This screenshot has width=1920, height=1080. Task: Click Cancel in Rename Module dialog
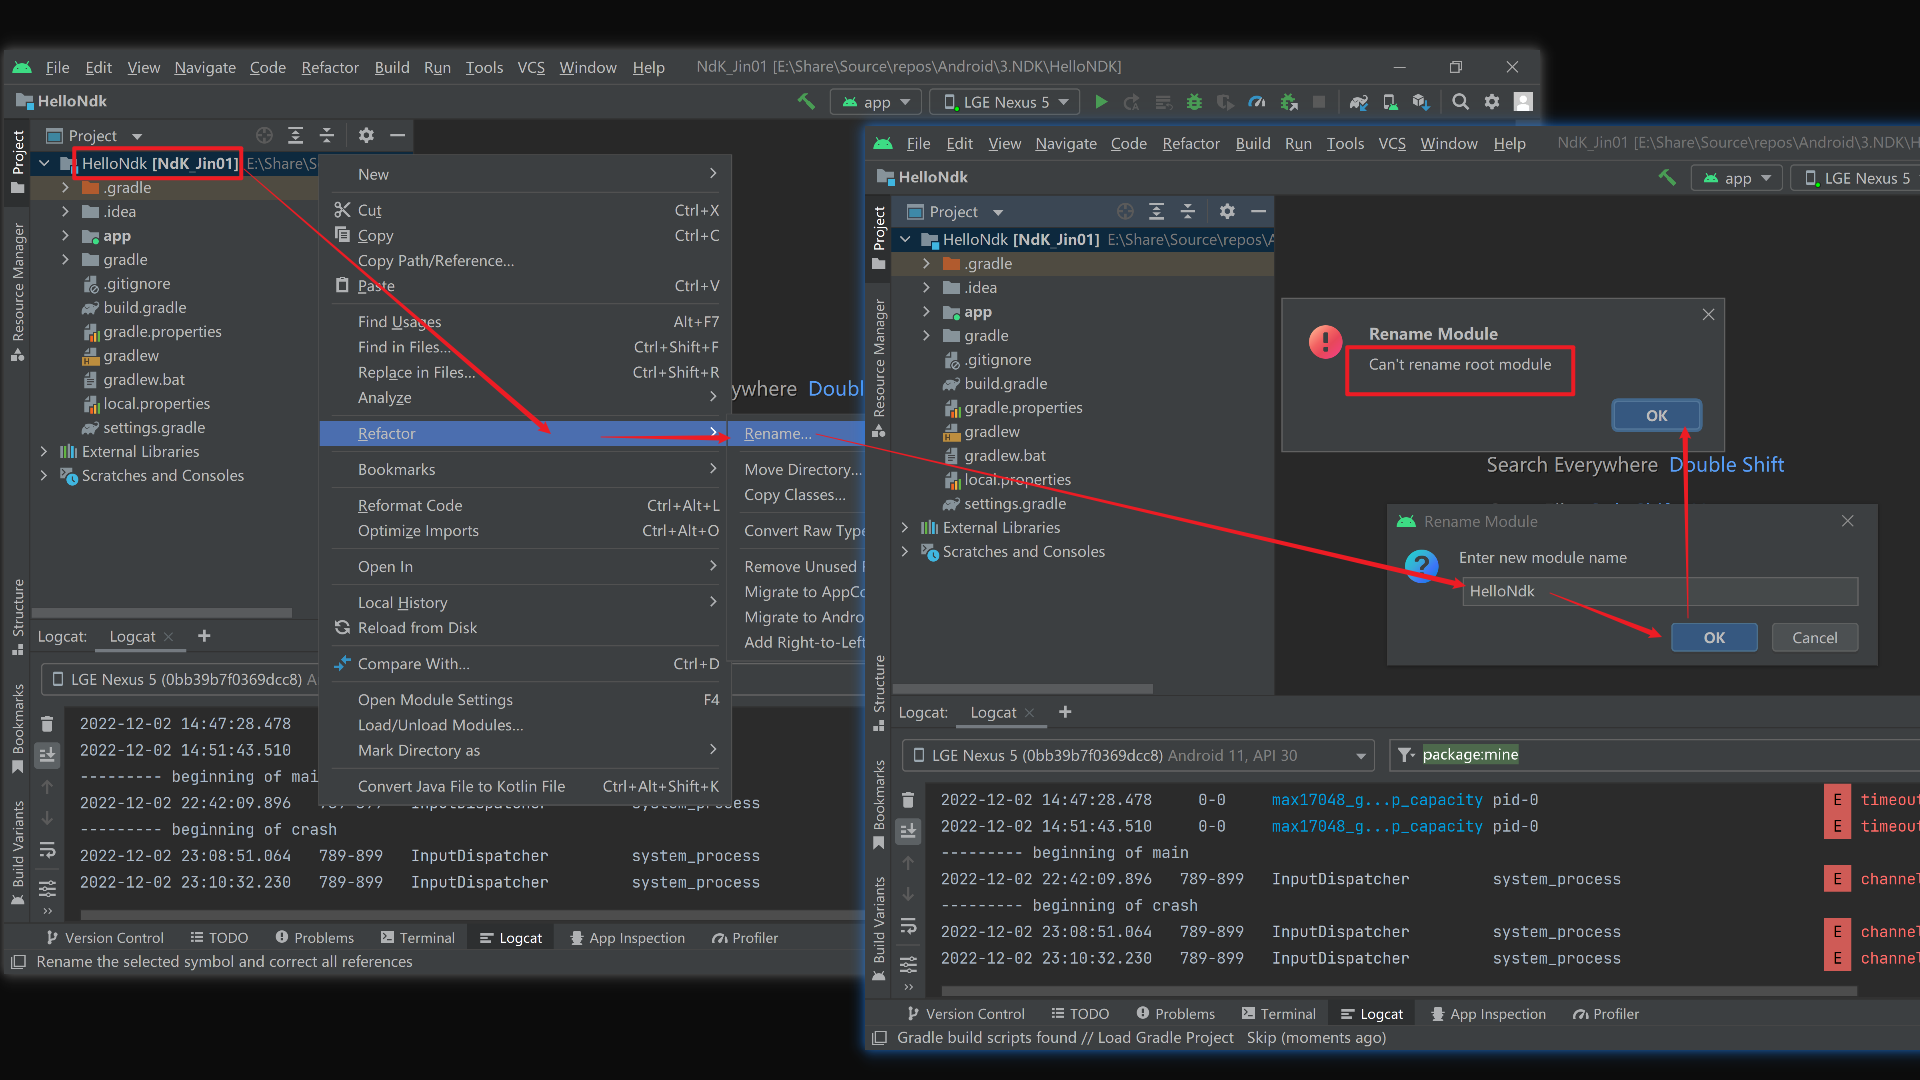[x=1814, y=638]
